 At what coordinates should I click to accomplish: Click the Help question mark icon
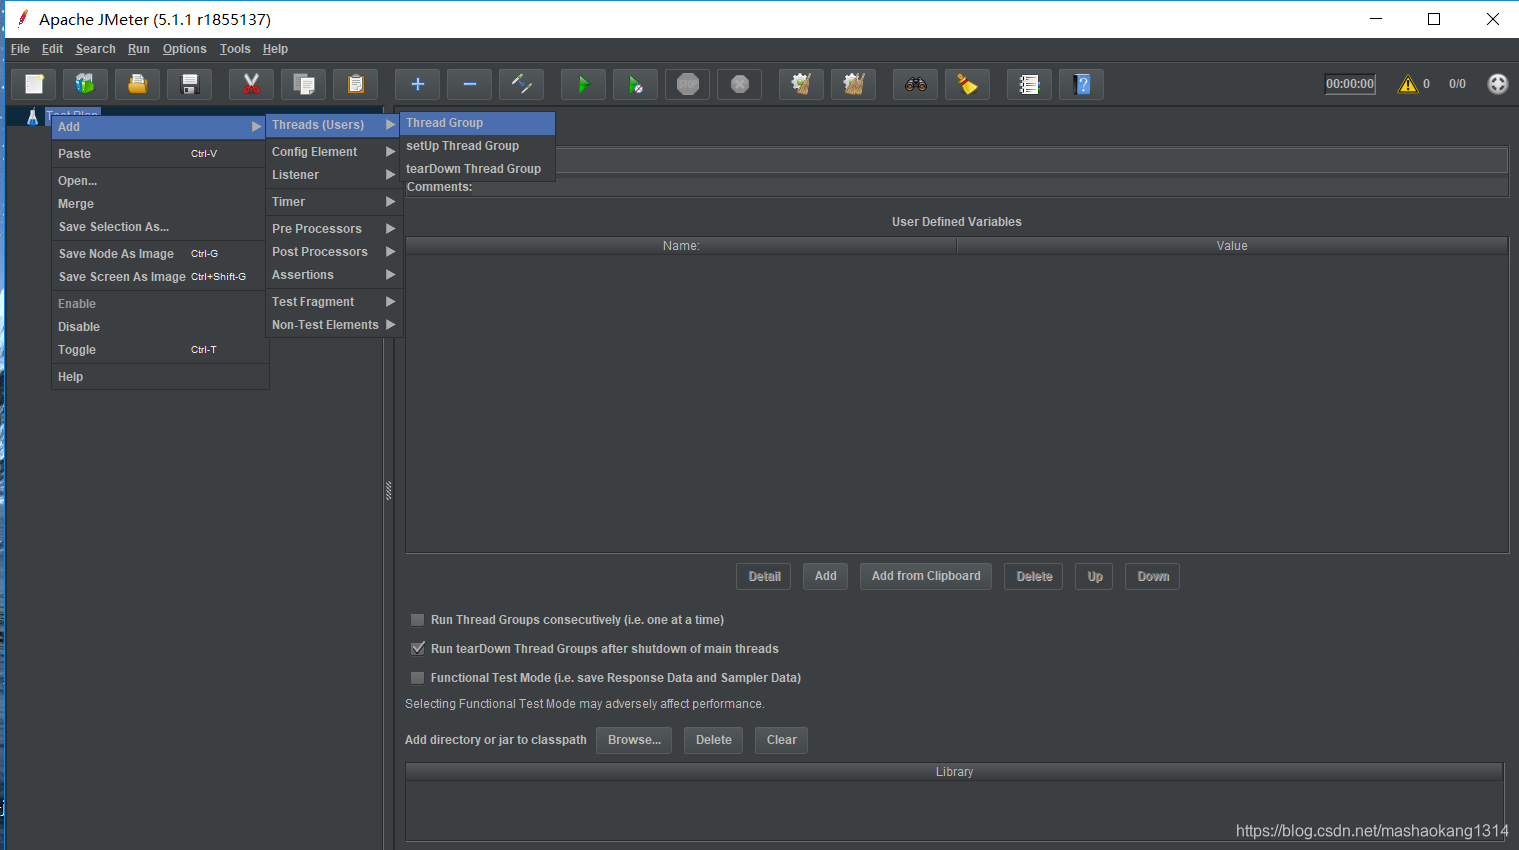(x=1081, y=84)
